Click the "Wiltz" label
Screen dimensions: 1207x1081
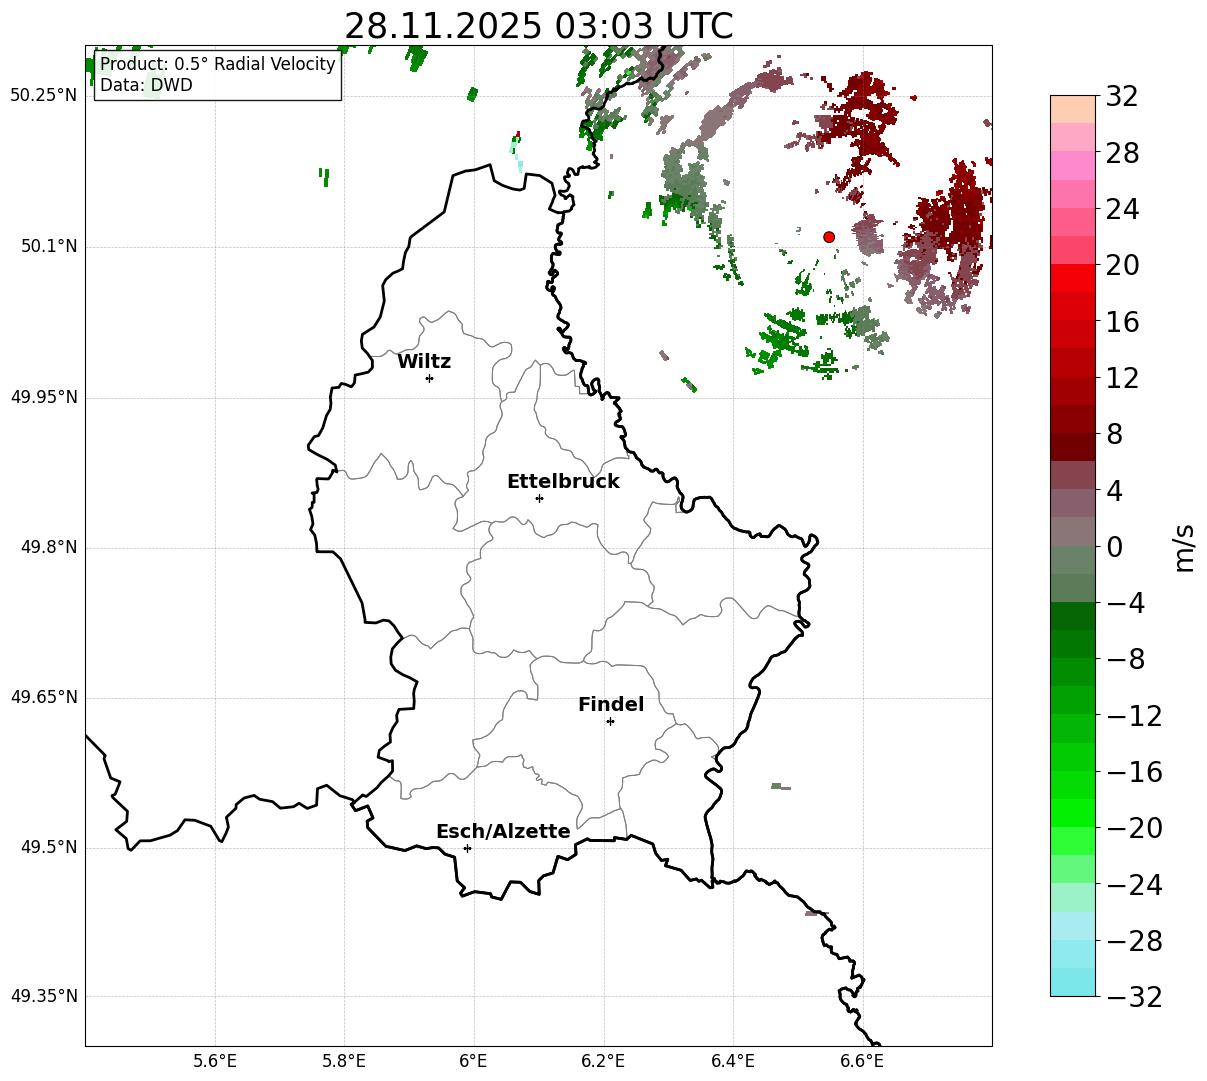click(x=424, y=362)
